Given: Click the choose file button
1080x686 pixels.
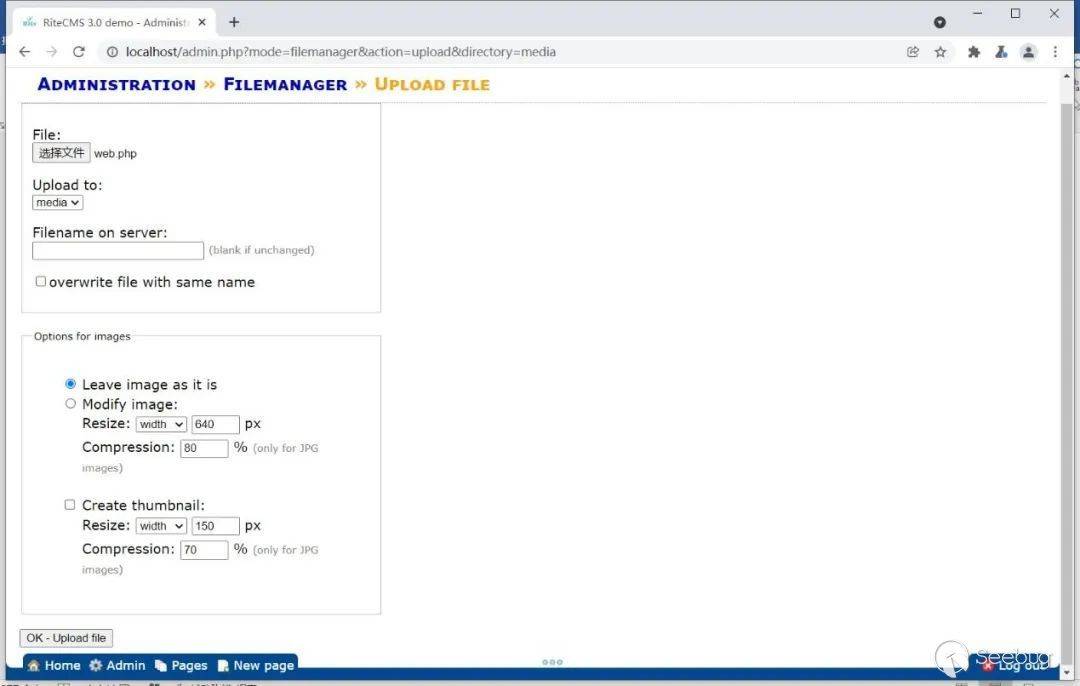Looking at the screenshot, I should coord(61,153).
